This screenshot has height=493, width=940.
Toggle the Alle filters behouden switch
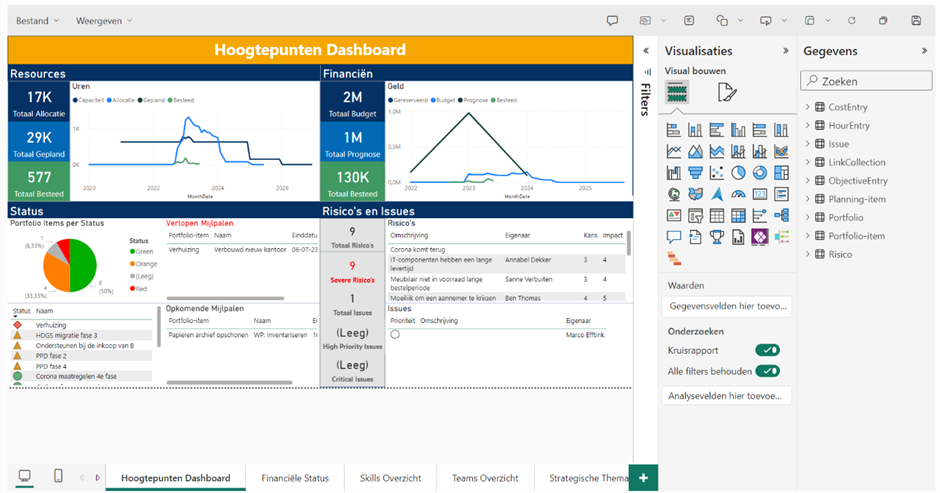tap(767, 371)
